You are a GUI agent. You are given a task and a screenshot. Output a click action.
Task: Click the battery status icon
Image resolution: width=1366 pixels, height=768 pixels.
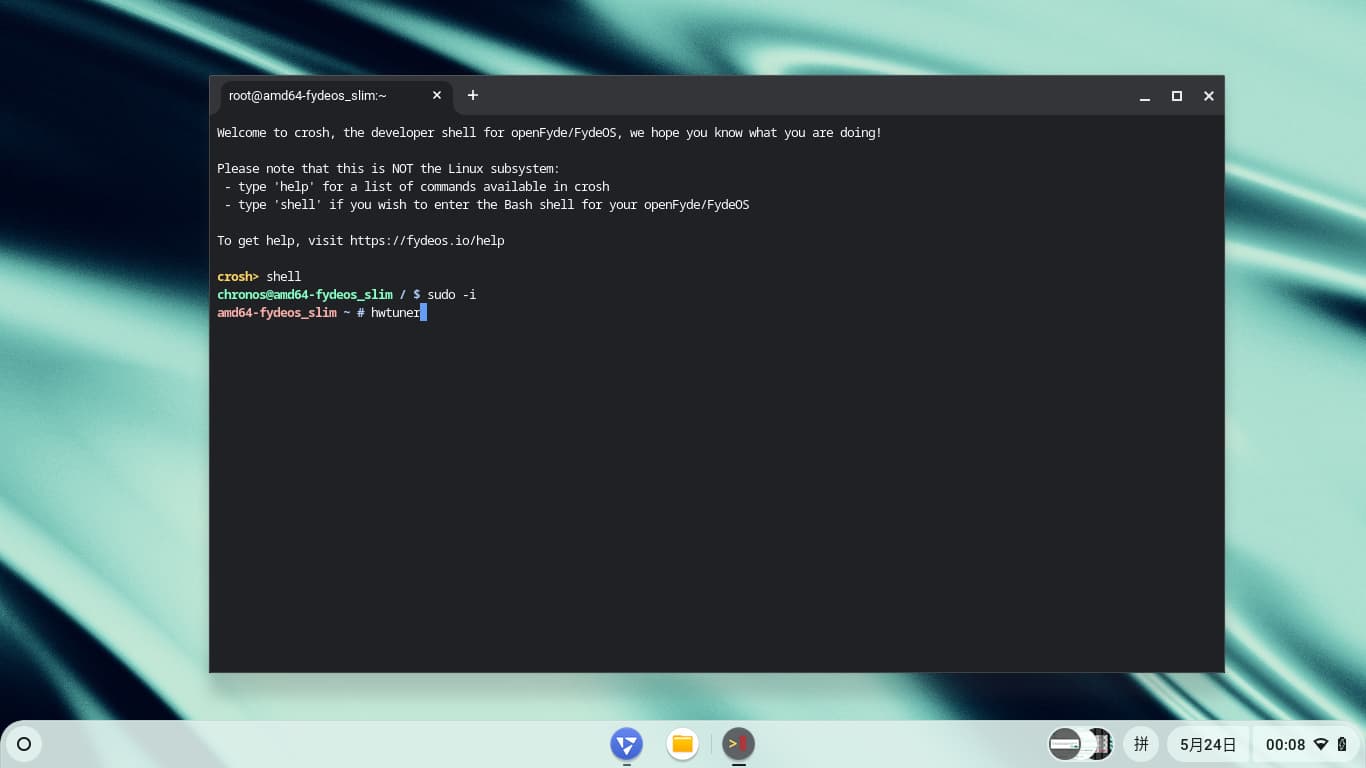1342,744
